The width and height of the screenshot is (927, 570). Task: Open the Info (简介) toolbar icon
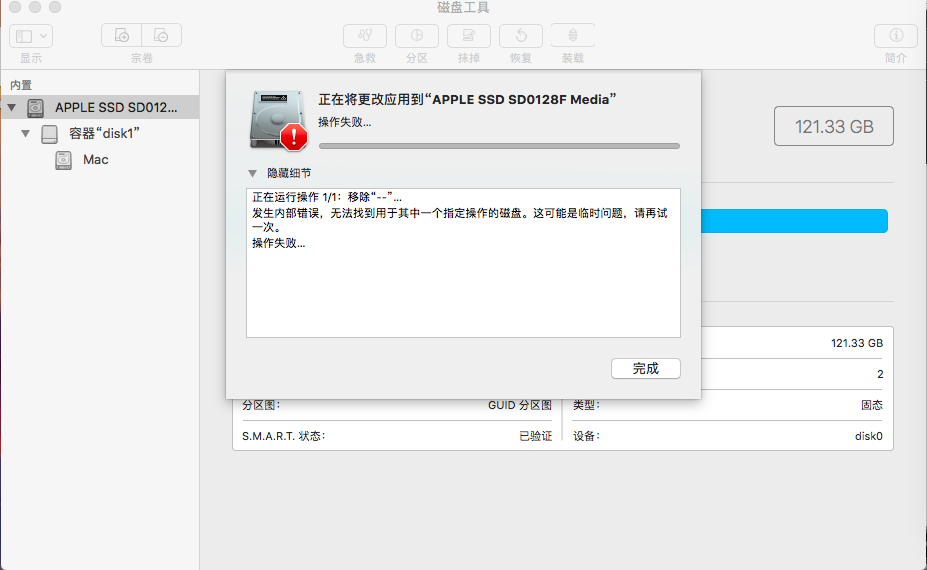895,36
